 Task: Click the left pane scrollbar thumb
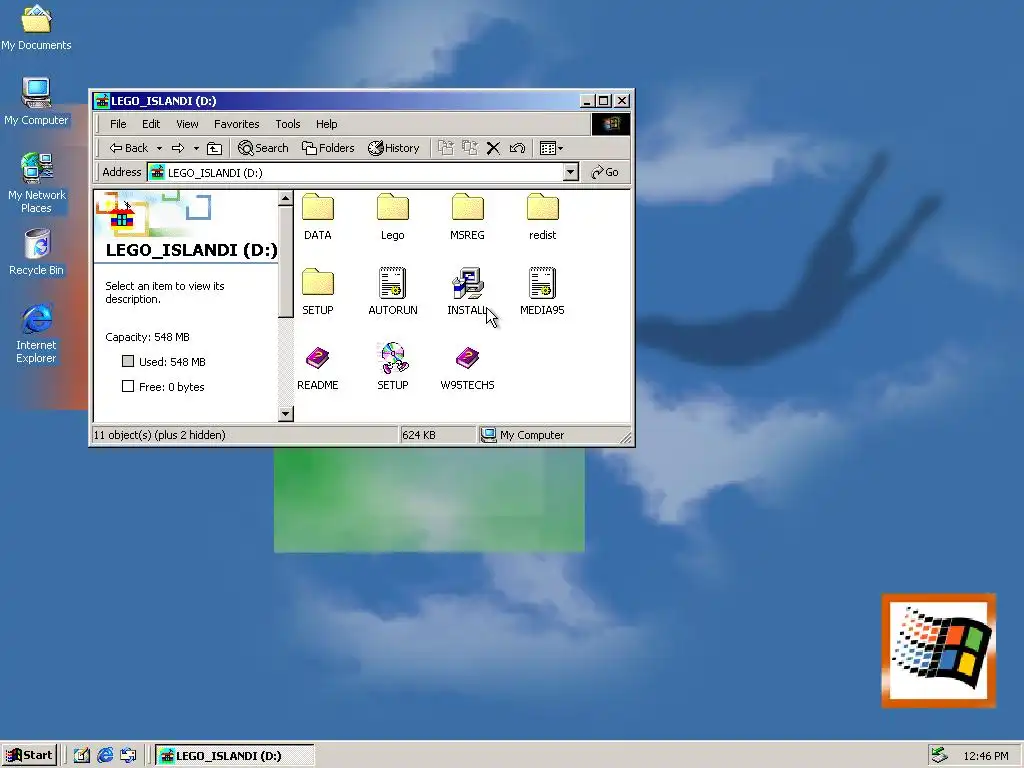285,262
